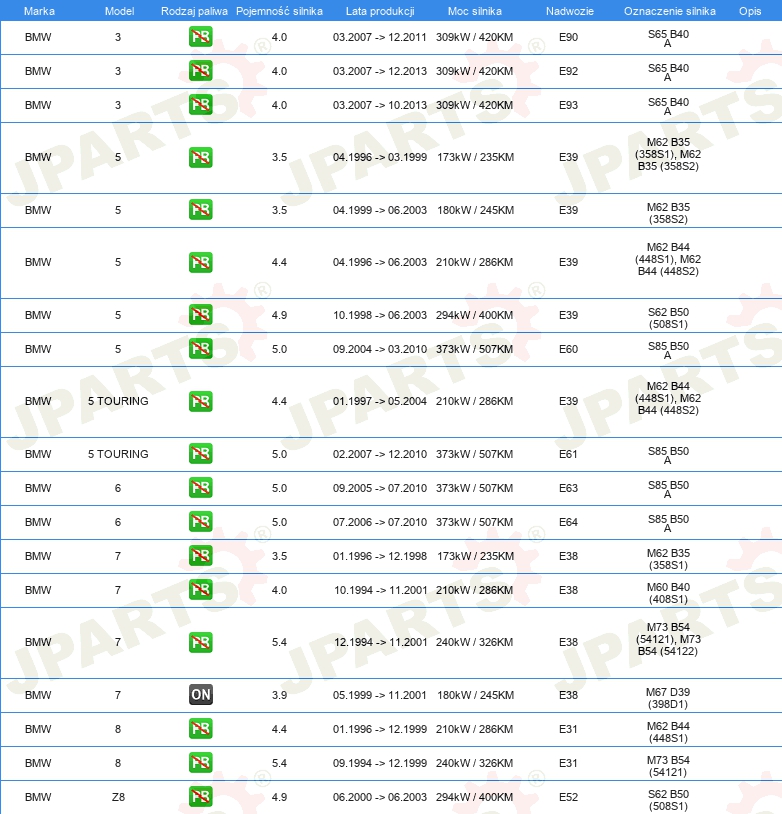Click the PB petrol icon for E90 body
782x814 pixels.
coord(200,38)
